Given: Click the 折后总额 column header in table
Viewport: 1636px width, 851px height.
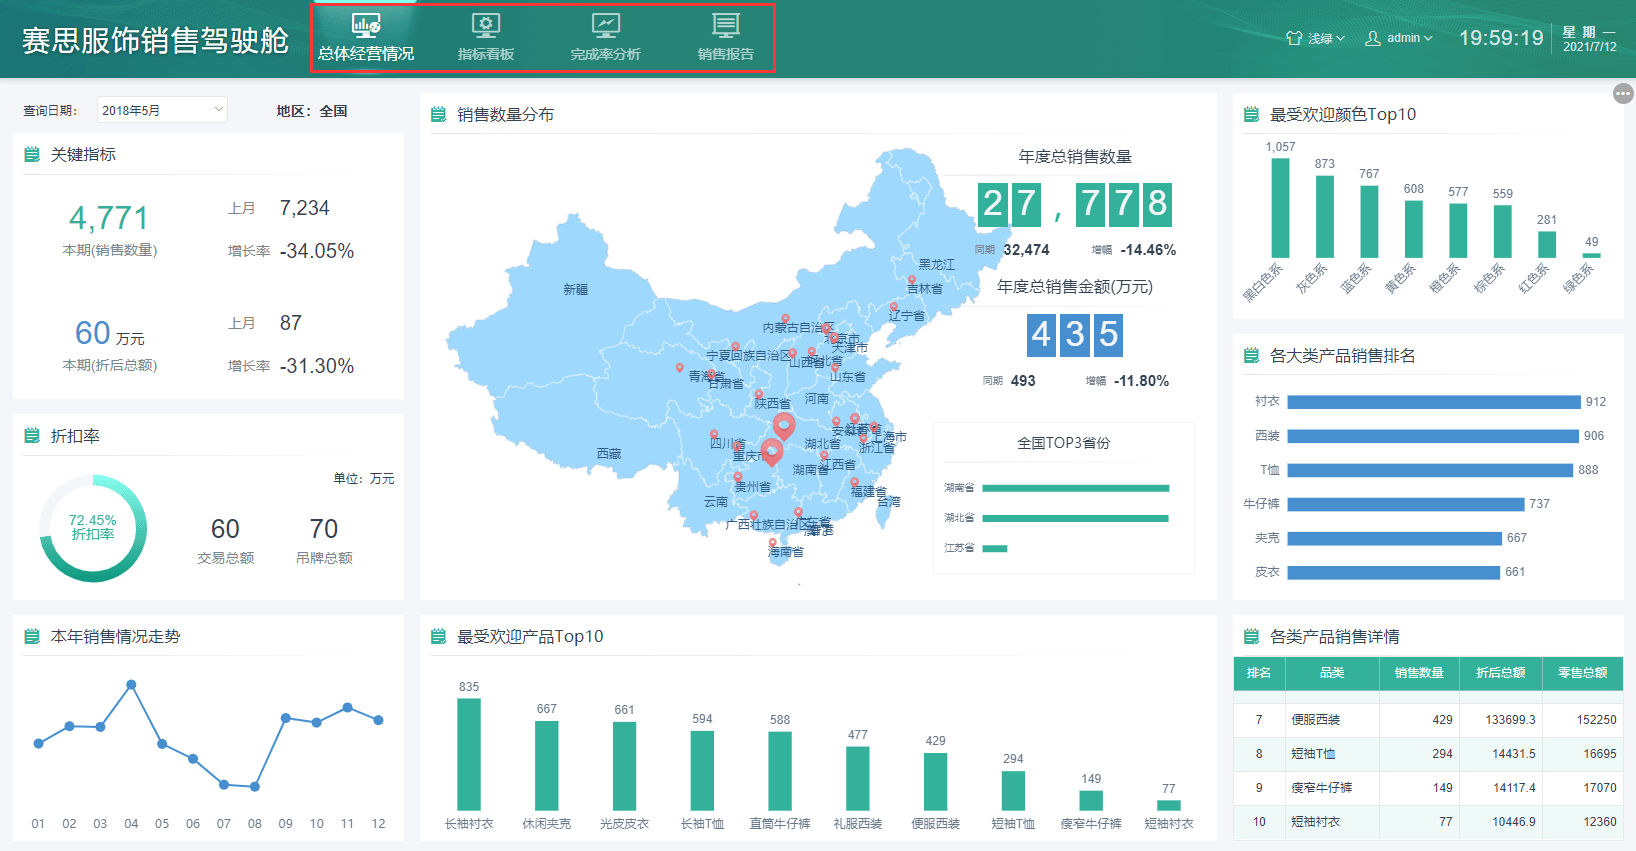Looking at the screenshot, I should point(1500,673).
